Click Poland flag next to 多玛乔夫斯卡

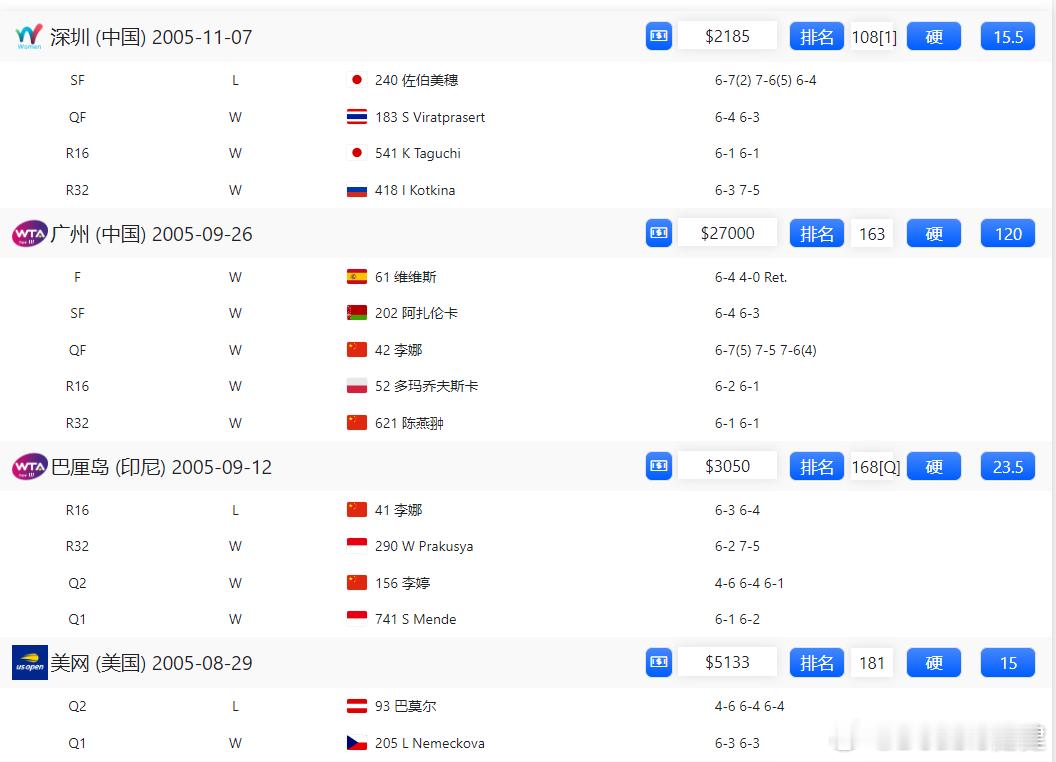pyautogui.click(x=357, y=386)
